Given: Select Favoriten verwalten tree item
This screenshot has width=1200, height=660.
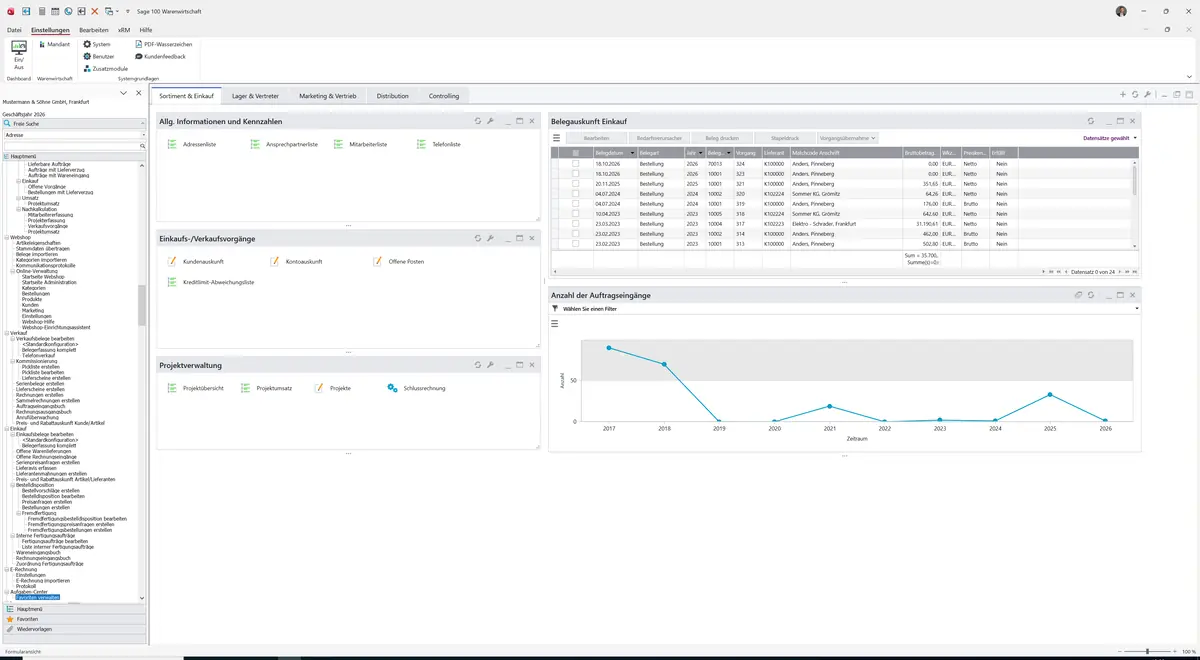Looking at the screenshot, I should (x=38, y=597).
